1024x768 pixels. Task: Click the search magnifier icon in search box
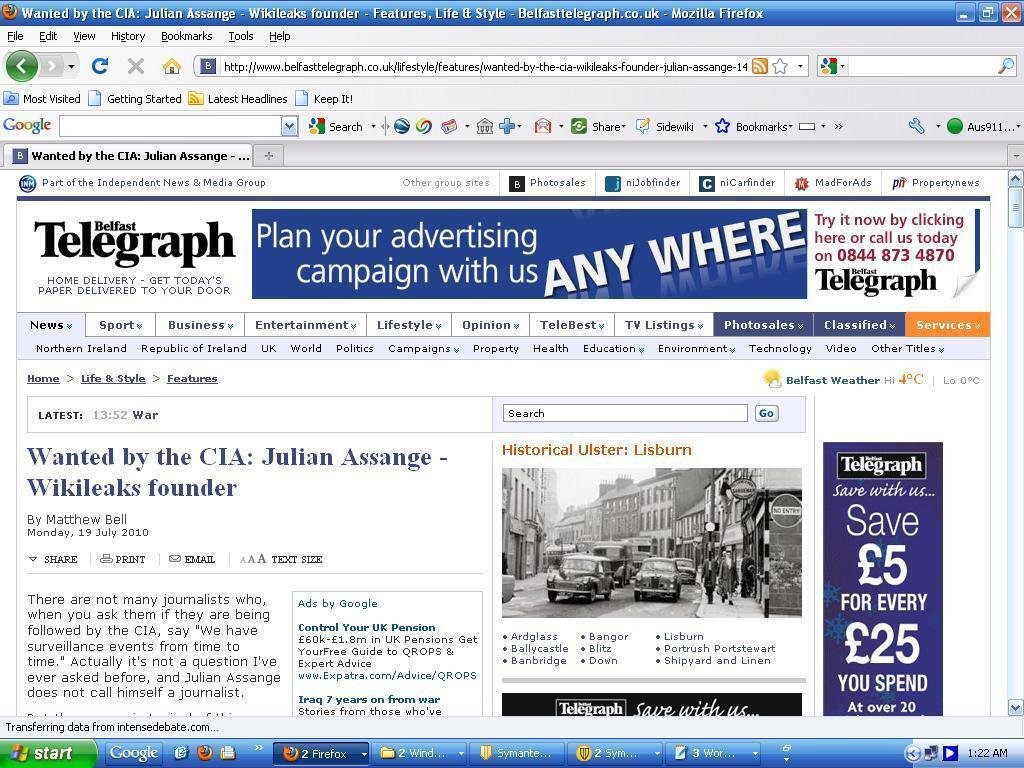tap(1006, 66)
